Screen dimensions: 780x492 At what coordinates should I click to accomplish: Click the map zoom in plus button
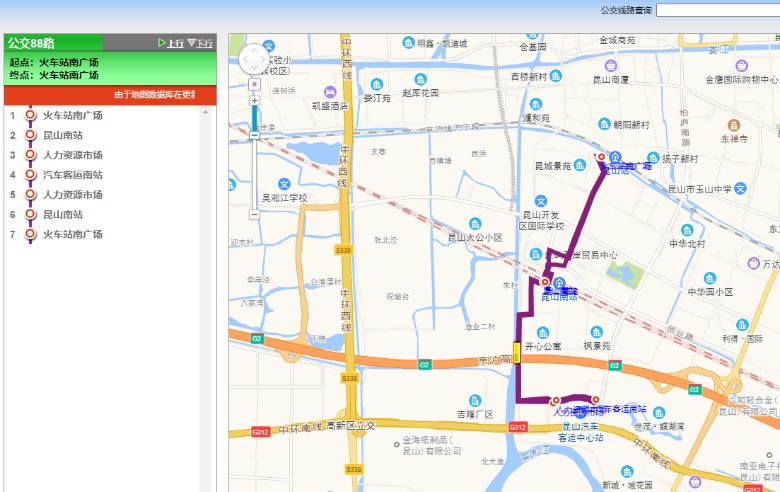pyautogui.click(x=254, y=101)
